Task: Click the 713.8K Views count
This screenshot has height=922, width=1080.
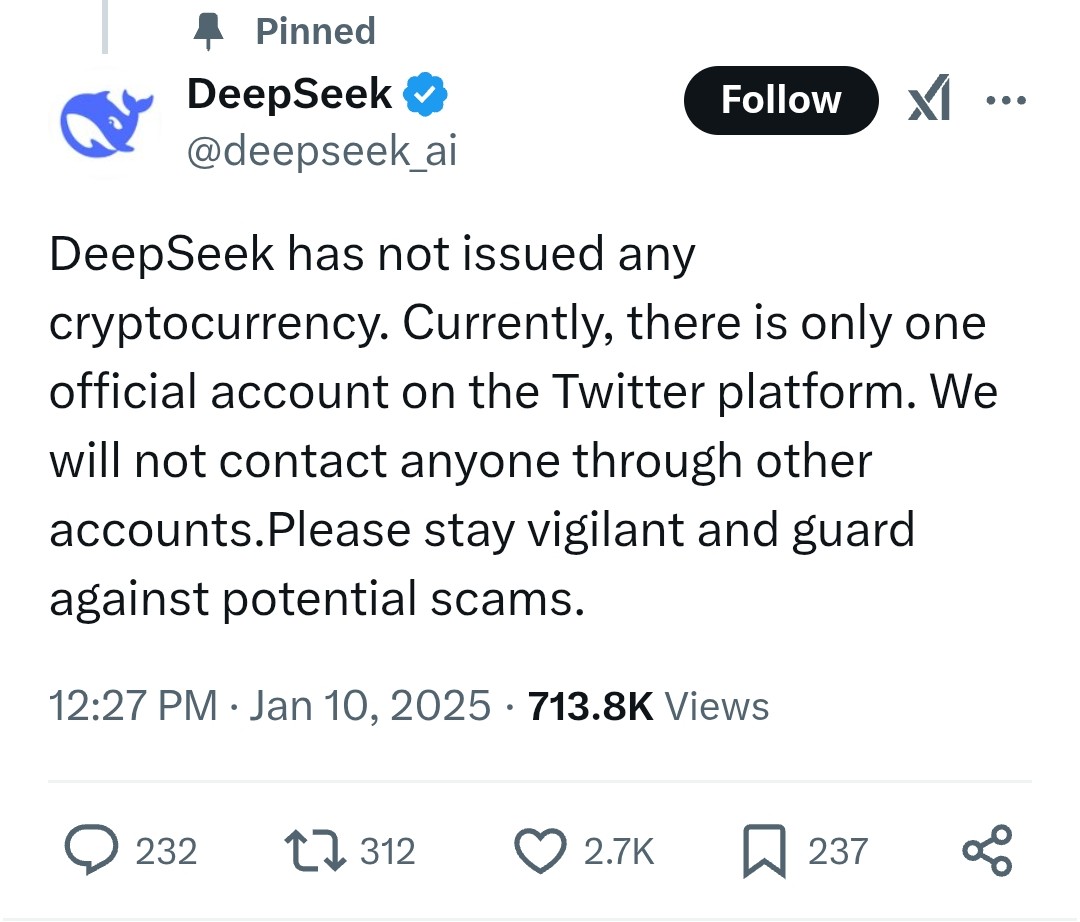Action: pos(648,706)
